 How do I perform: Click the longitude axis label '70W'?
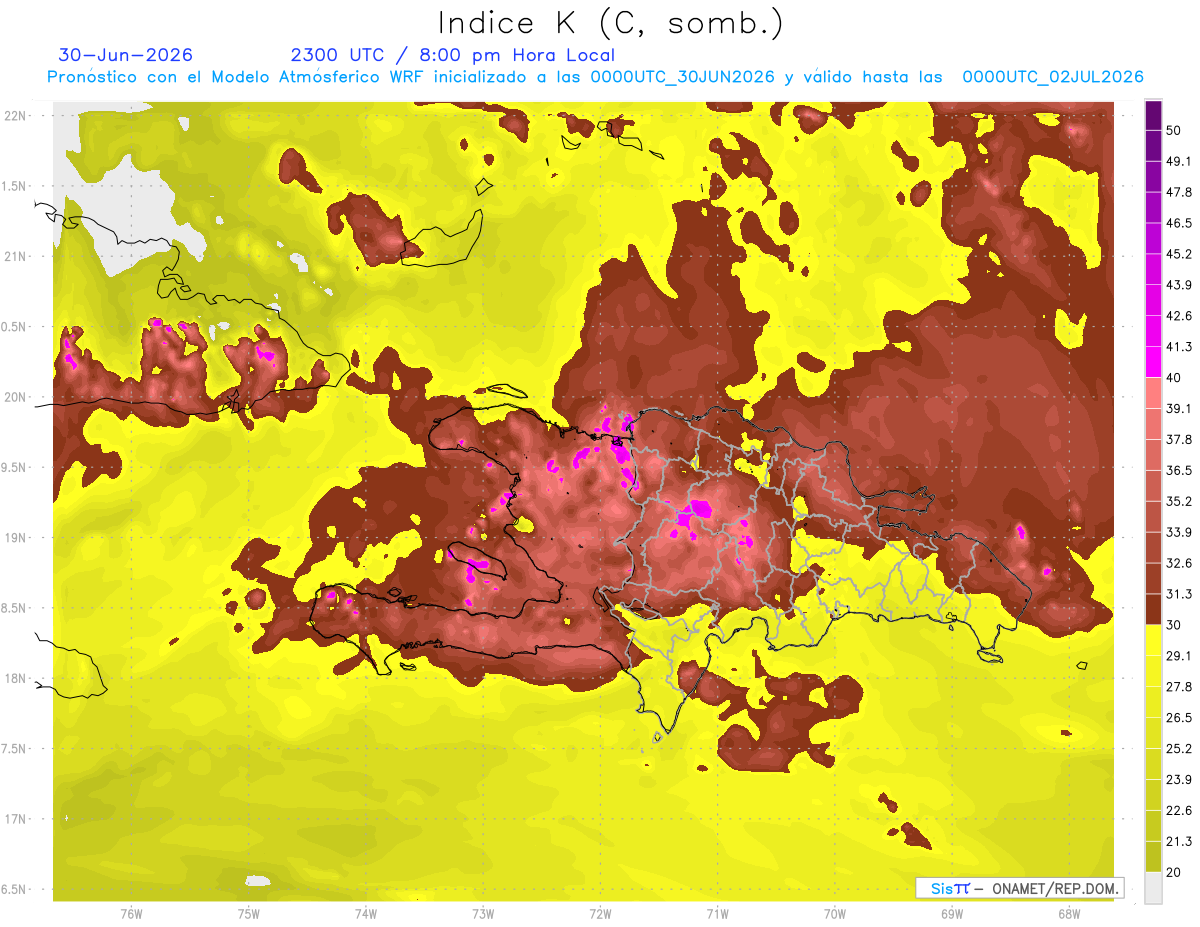[835, 914]
